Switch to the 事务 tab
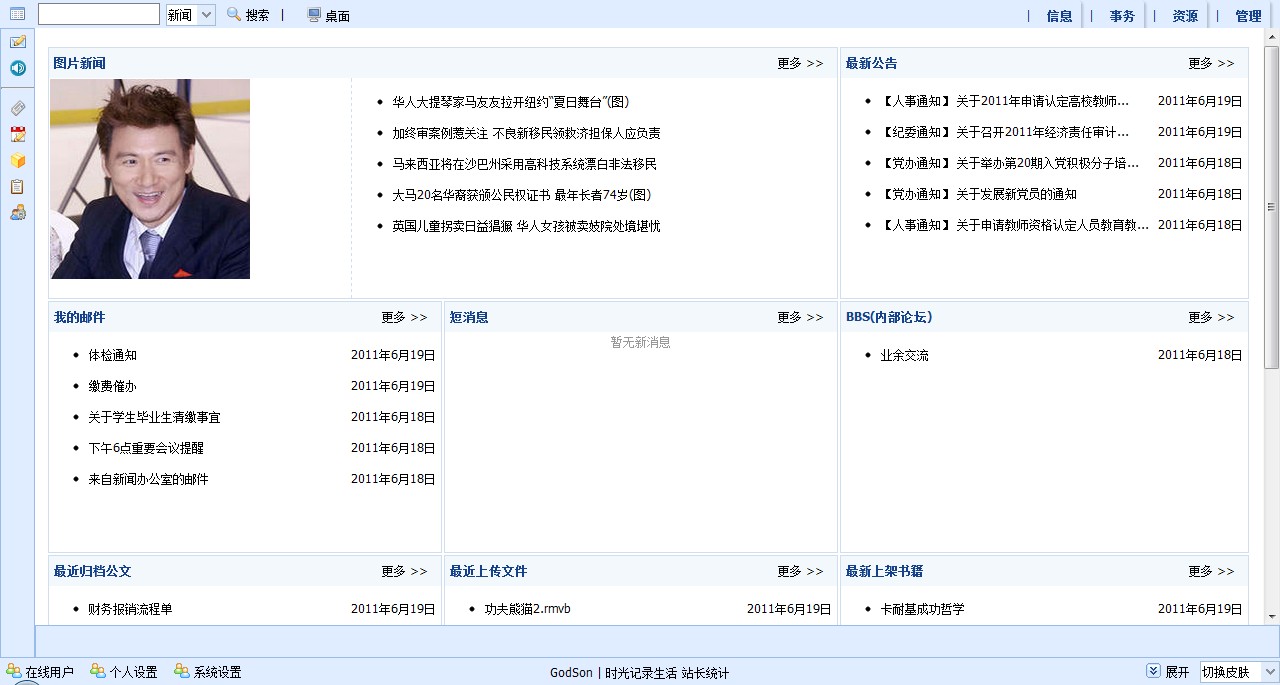Viewport: 1280px width, 685px height. point(1121,15)
